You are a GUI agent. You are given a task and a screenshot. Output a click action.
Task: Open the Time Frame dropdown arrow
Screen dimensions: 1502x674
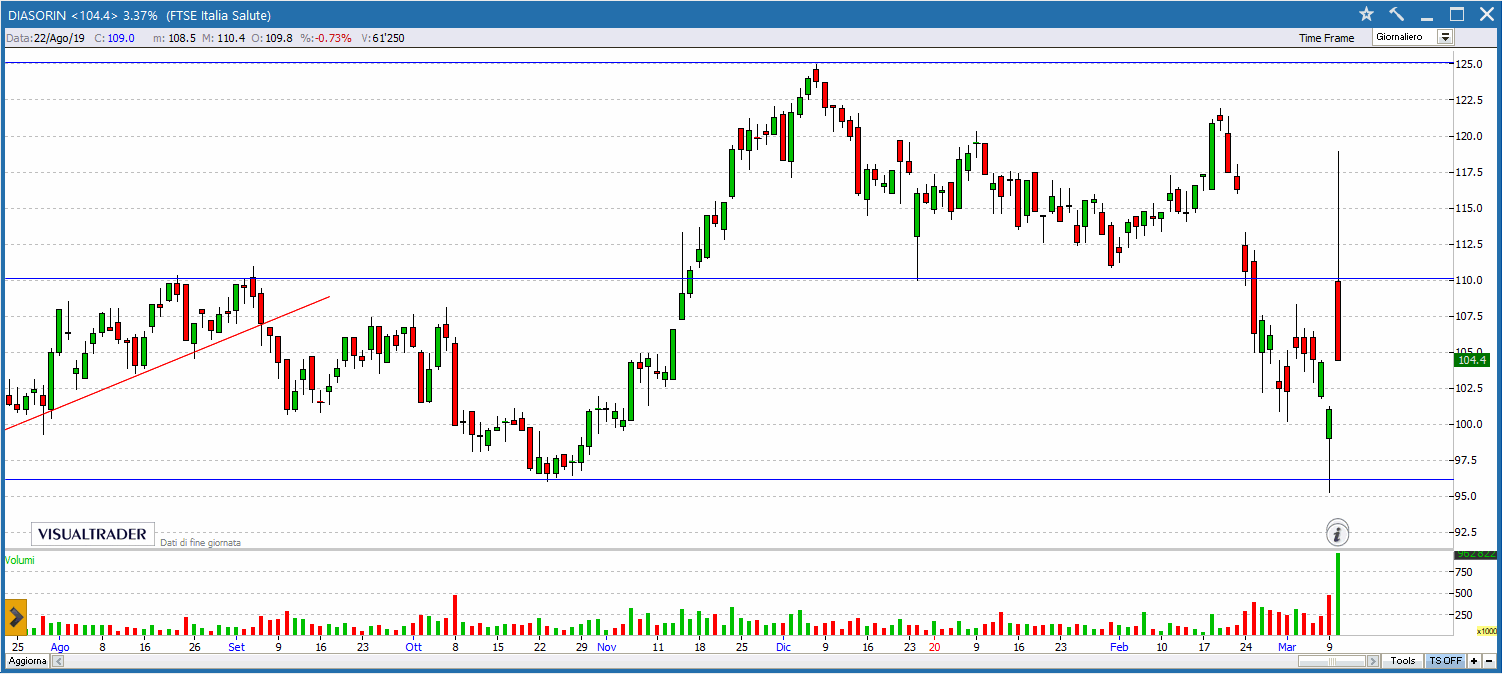click(1444, 37)
